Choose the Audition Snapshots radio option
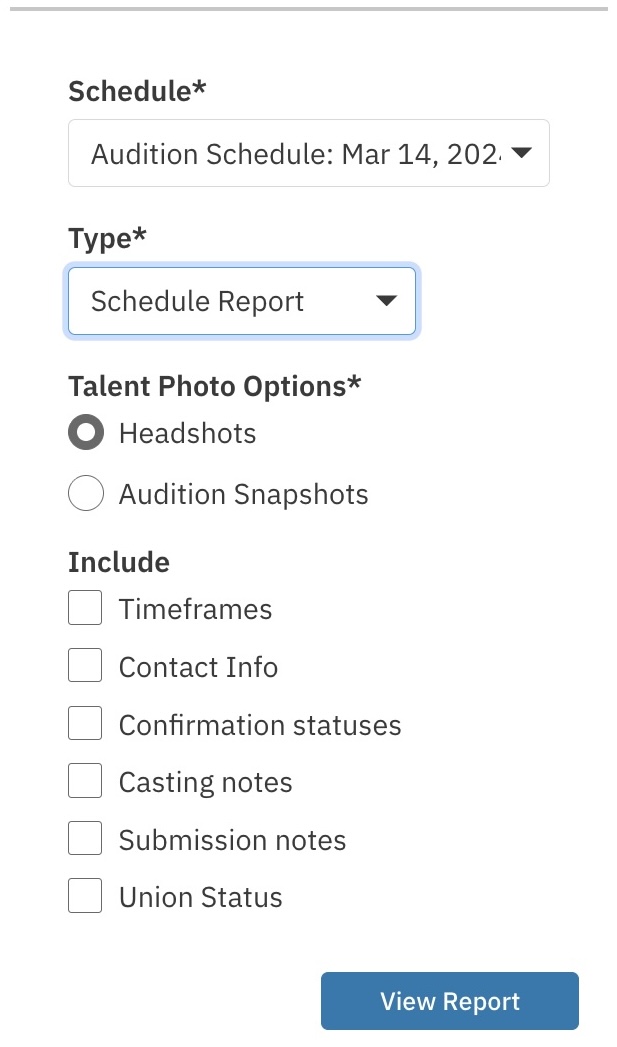The width and height of the screenshot is (617, 1047). tap(86, 494)
